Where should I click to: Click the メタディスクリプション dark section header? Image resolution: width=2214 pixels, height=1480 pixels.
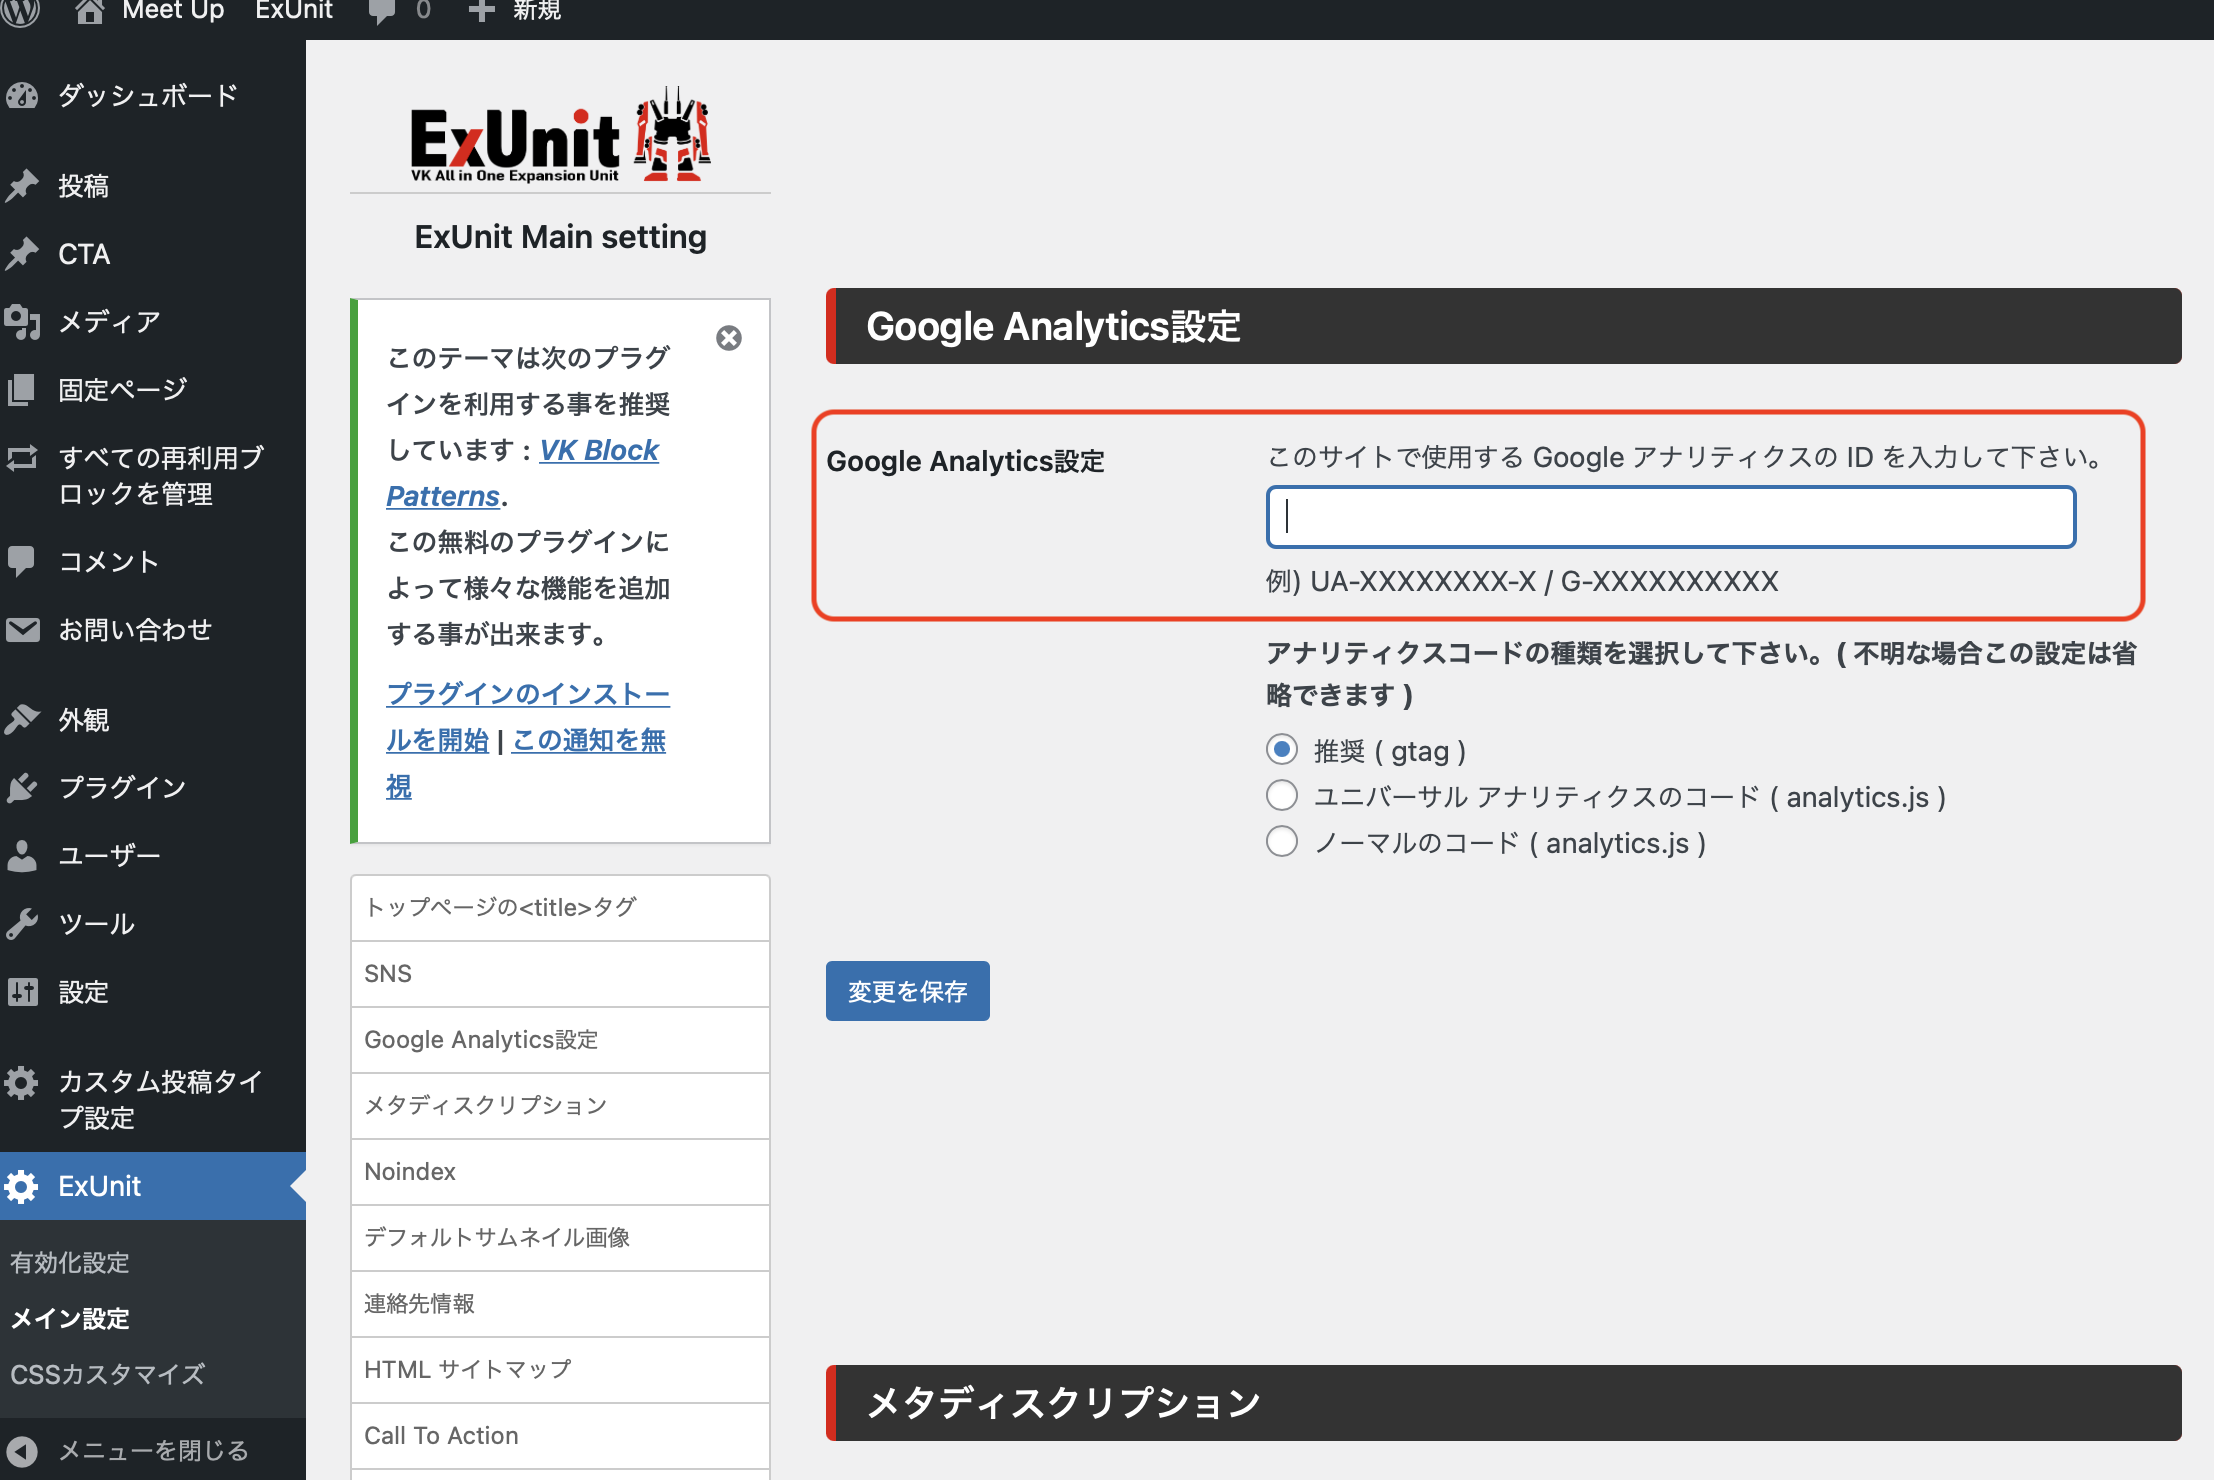1504,1403
